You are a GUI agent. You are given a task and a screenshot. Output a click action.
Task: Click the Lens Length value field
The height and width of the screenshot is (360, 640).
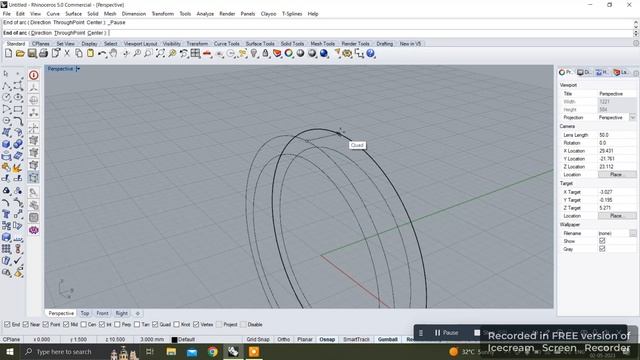pos(617,135)
